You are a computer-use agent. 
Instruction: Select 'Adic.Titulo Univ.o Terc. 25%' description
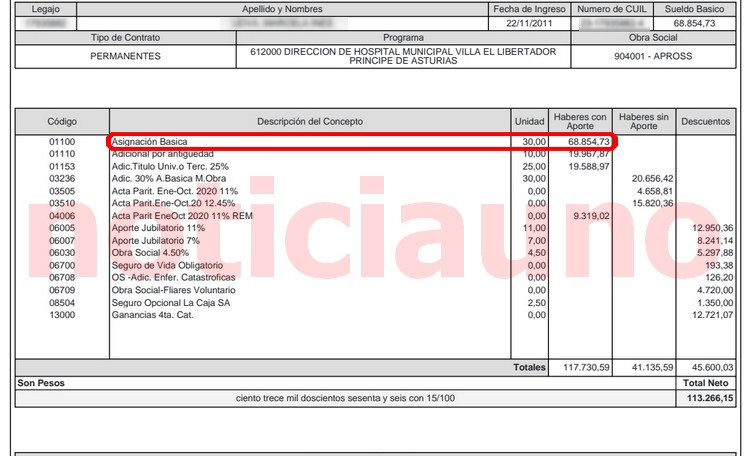[x=170, y=167]
